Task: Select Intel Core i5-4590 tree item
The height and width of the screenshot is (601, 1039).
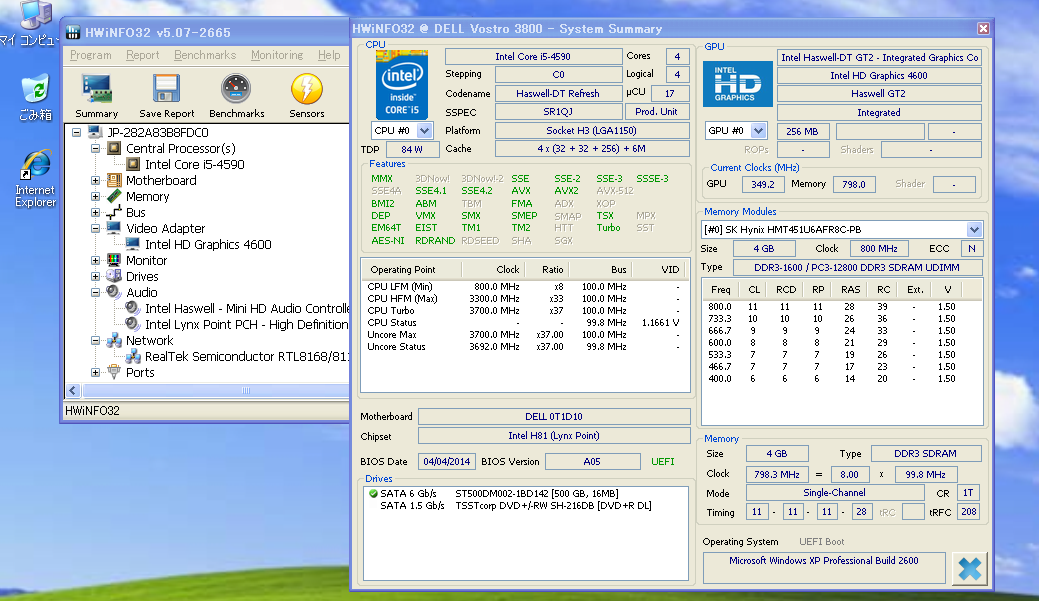Action: tap(195, 164)
